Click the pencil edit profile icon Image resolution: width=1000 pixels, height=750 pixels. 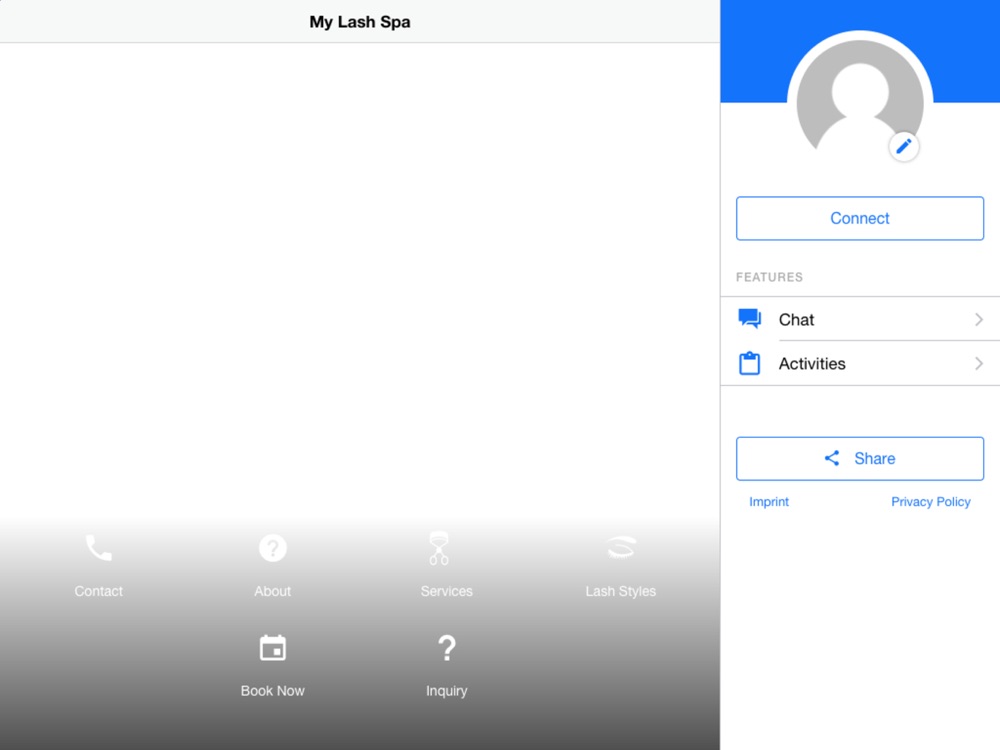point(904,147)
